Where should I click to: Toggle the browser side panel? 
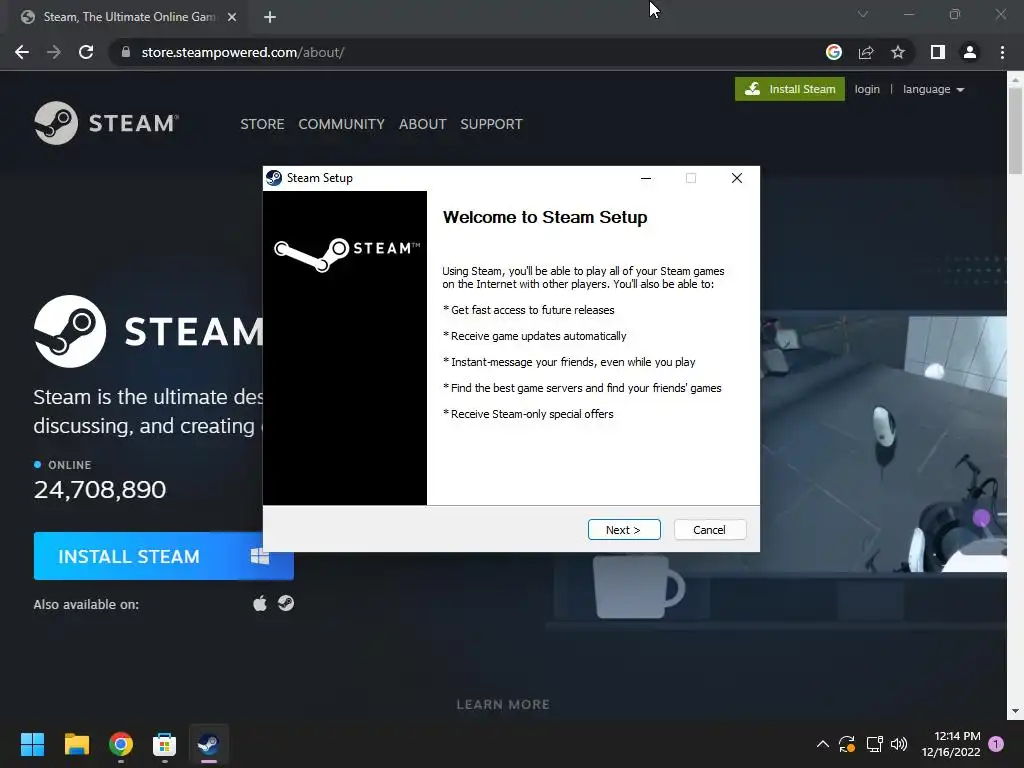pos(938,52)
